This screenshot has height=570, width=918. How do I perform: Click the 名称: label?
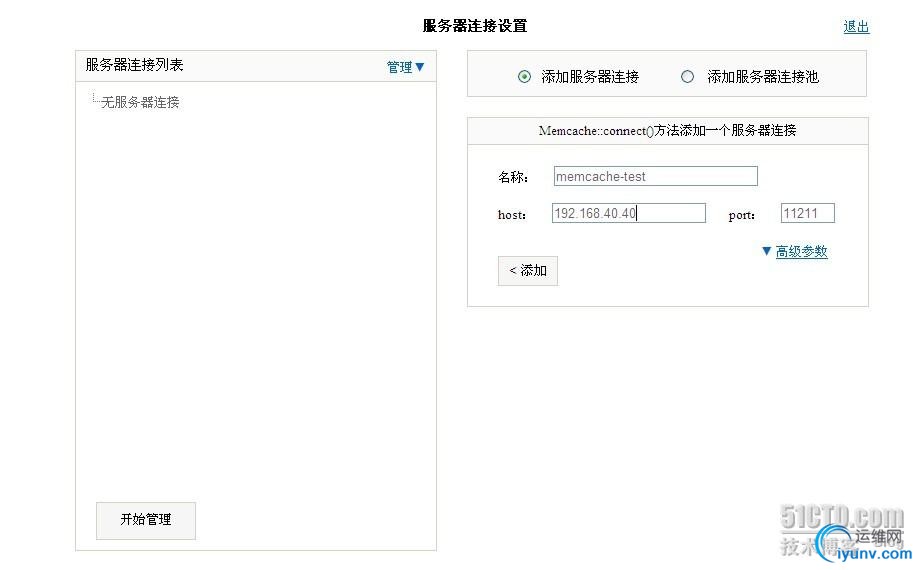(x=513, y=177)
